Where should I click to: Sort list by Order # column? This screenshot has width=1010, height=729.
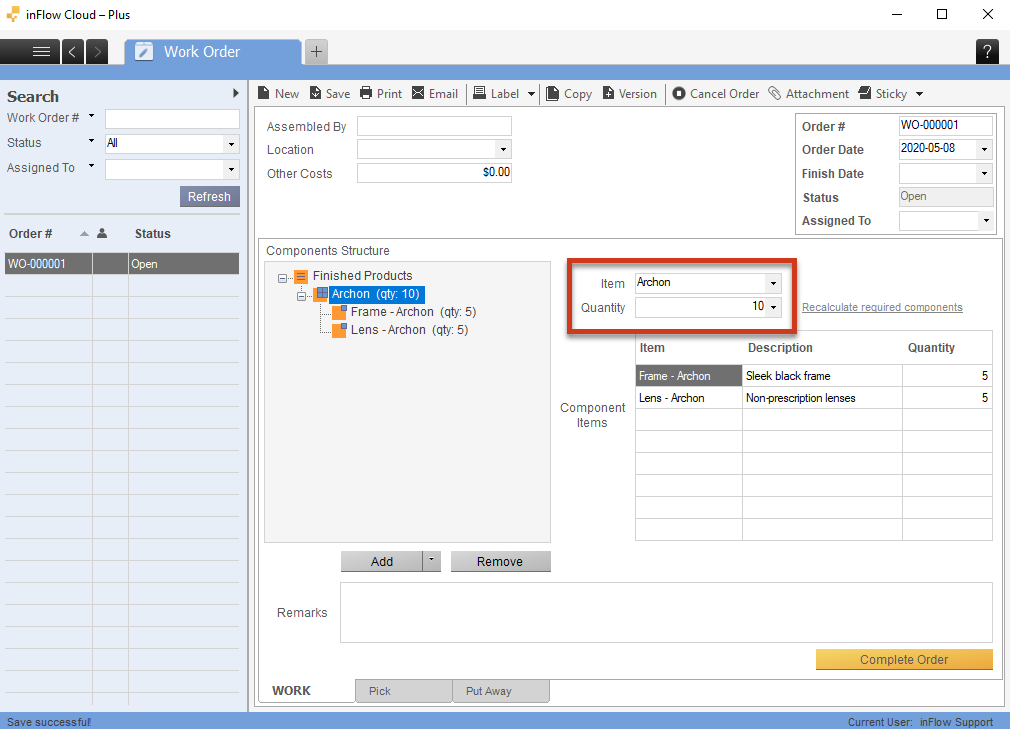click(x=30, y=234)
